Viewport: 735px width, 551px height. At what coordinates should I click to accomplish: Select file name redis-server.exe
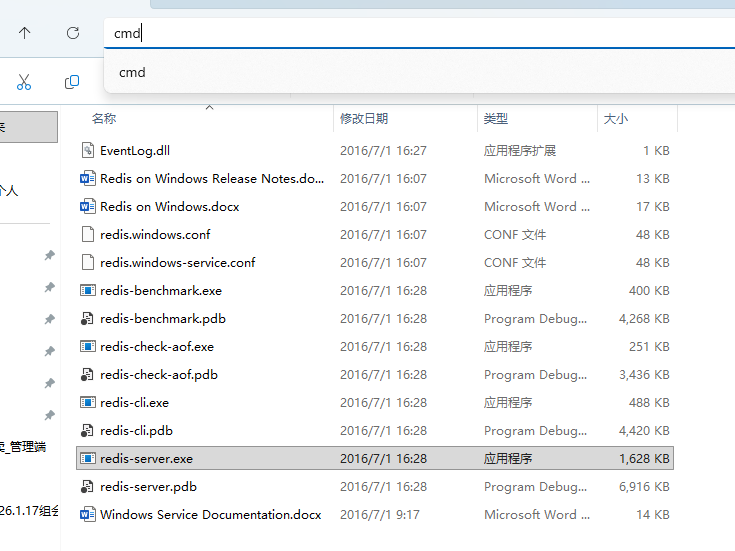146,459
